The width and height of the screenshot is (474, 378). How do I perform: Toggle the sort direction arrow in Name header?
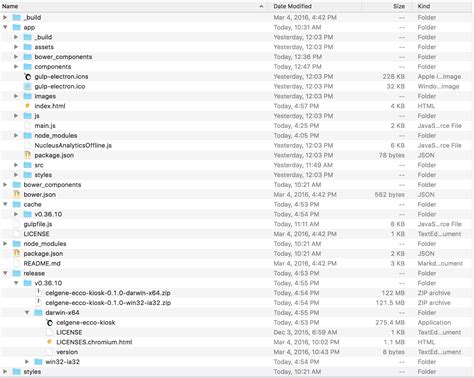261,6
